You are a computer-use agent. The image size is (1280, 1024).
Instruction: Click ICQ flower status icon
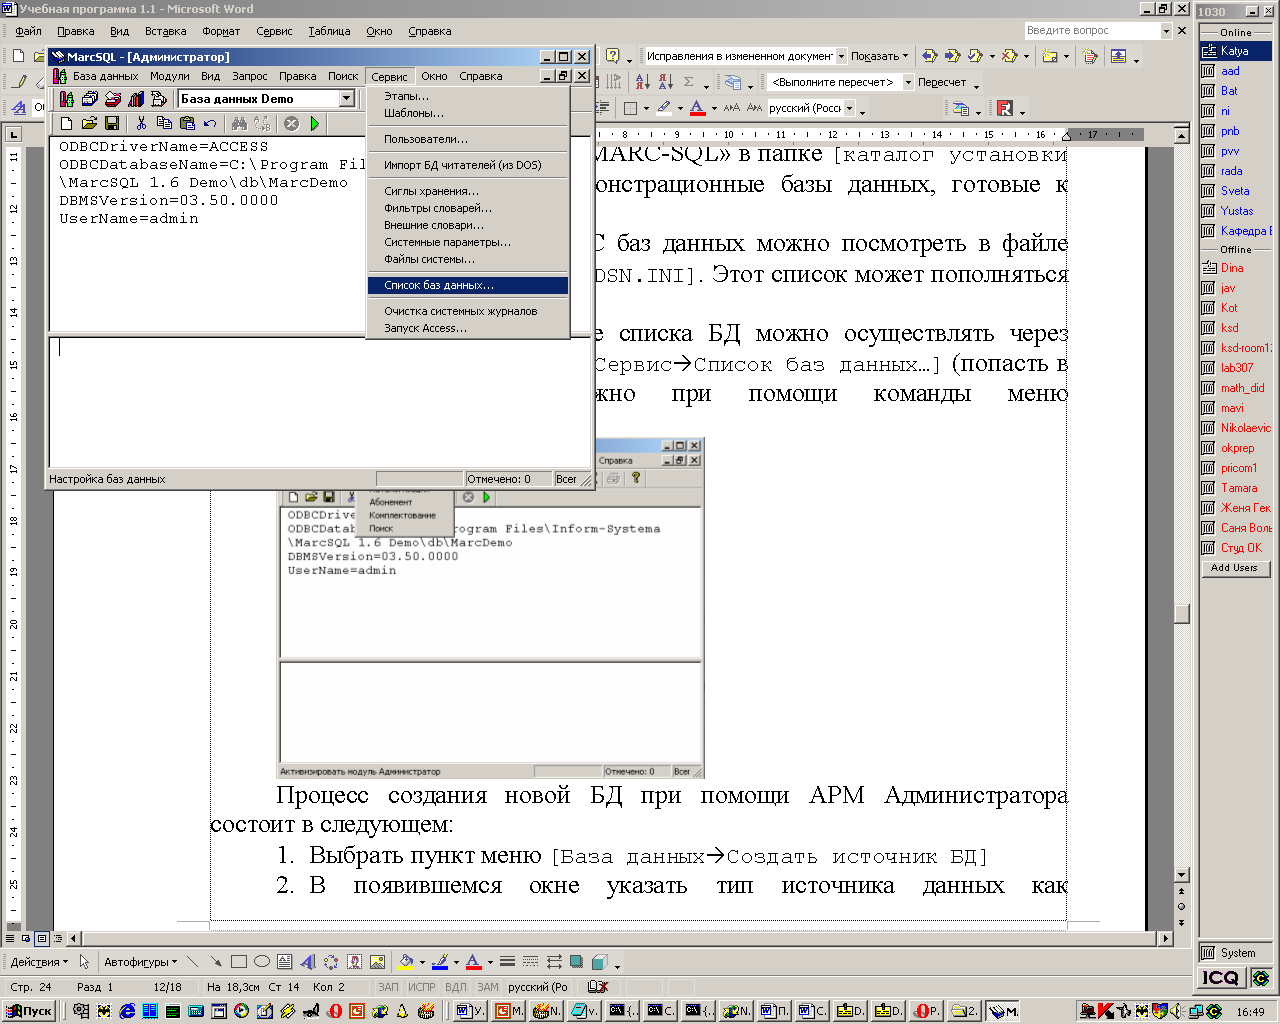point(1260,978)
